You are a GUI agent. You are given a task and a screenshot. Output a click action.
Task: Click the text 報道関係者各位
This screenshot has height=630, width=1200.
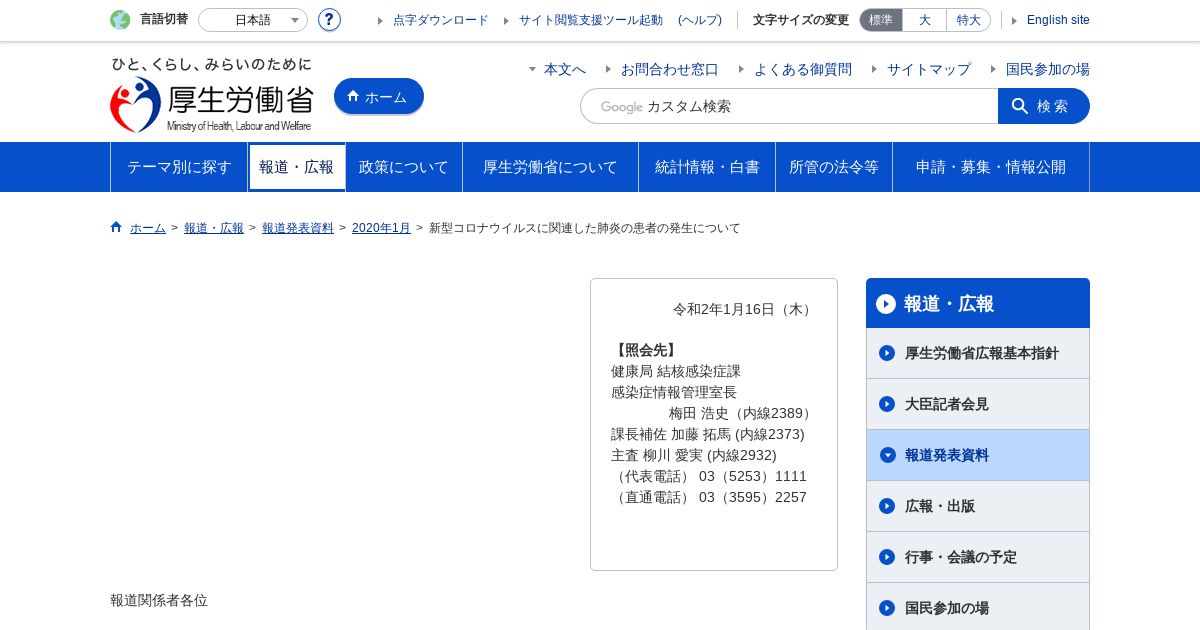tap(159, 600)
